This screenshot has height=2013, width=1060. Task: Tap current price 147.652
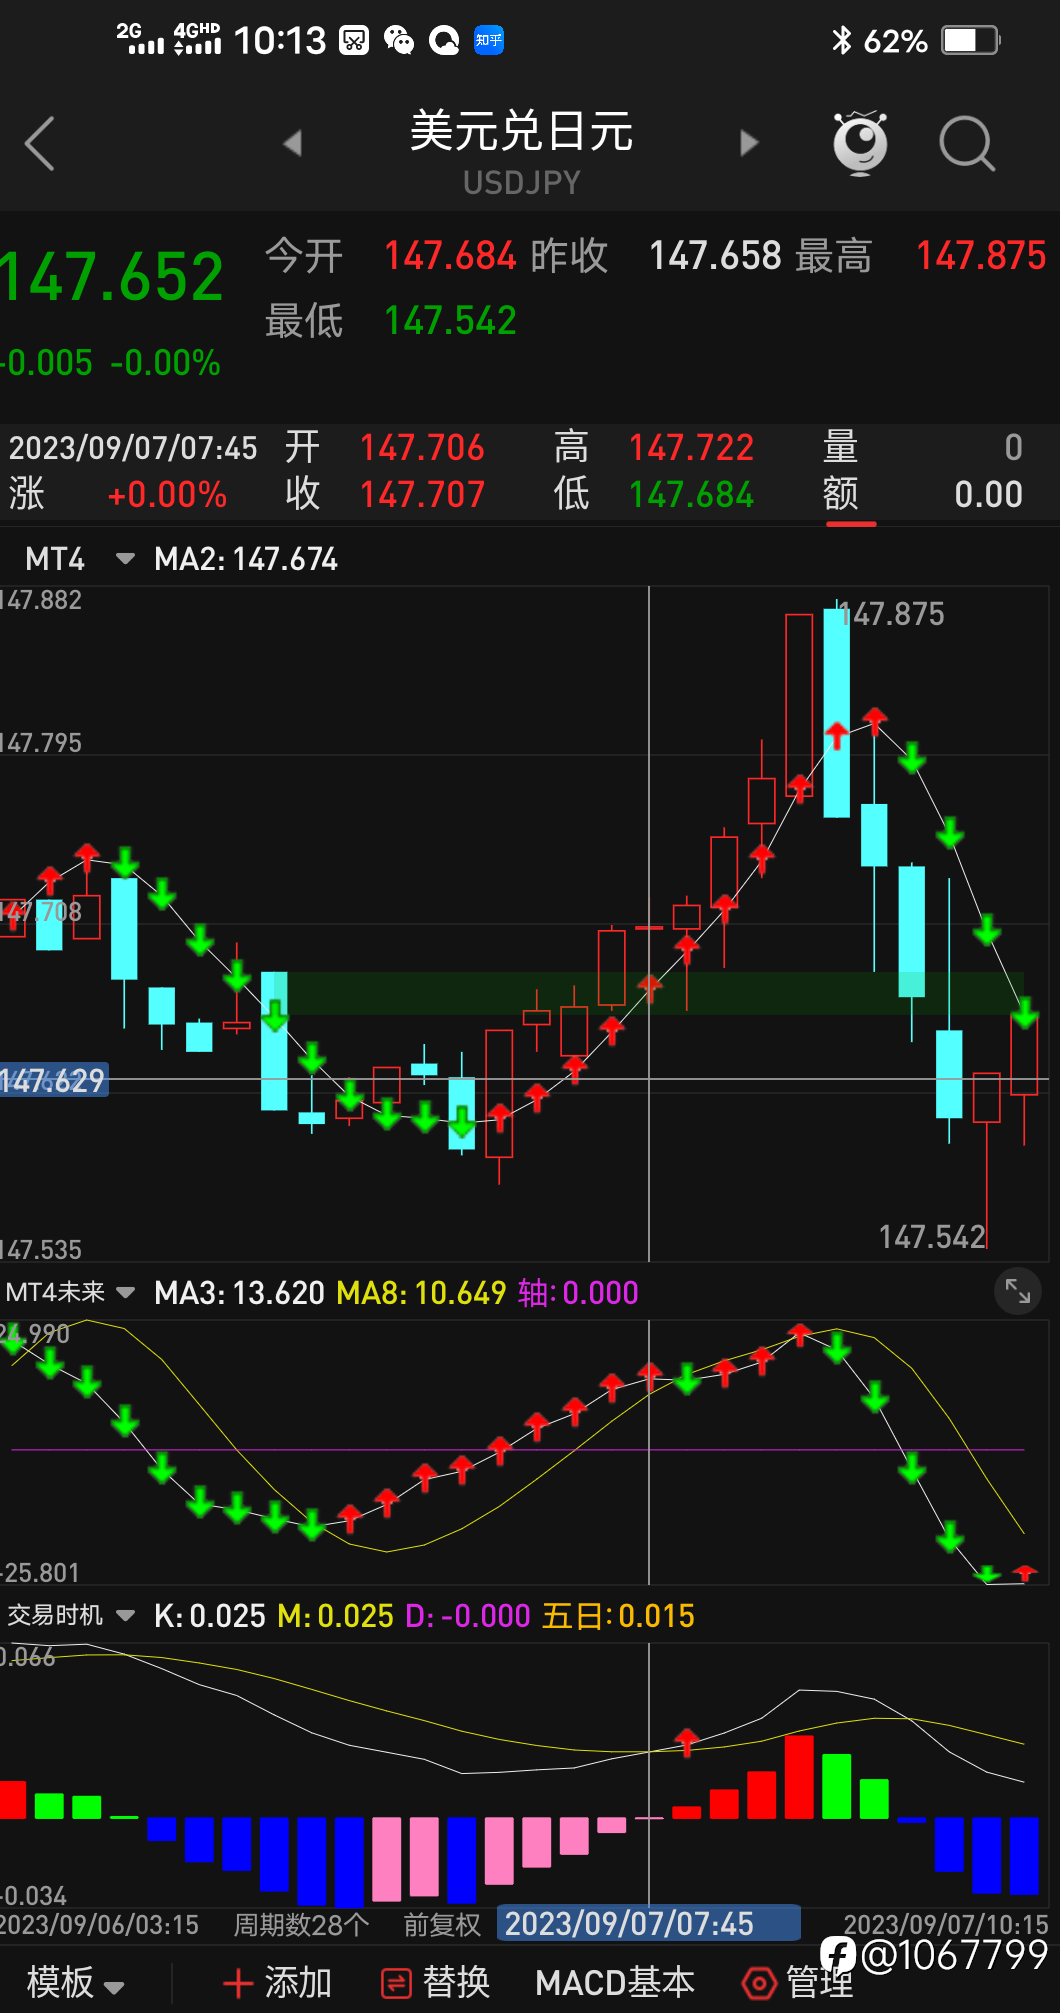pyautogui.click(x=112, y=277)
